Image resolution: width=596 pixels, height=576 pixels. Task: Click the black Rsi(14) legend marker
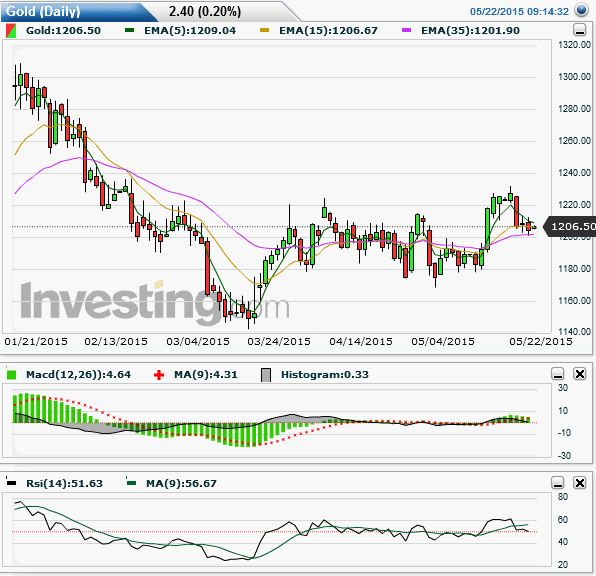coord(11,483)
